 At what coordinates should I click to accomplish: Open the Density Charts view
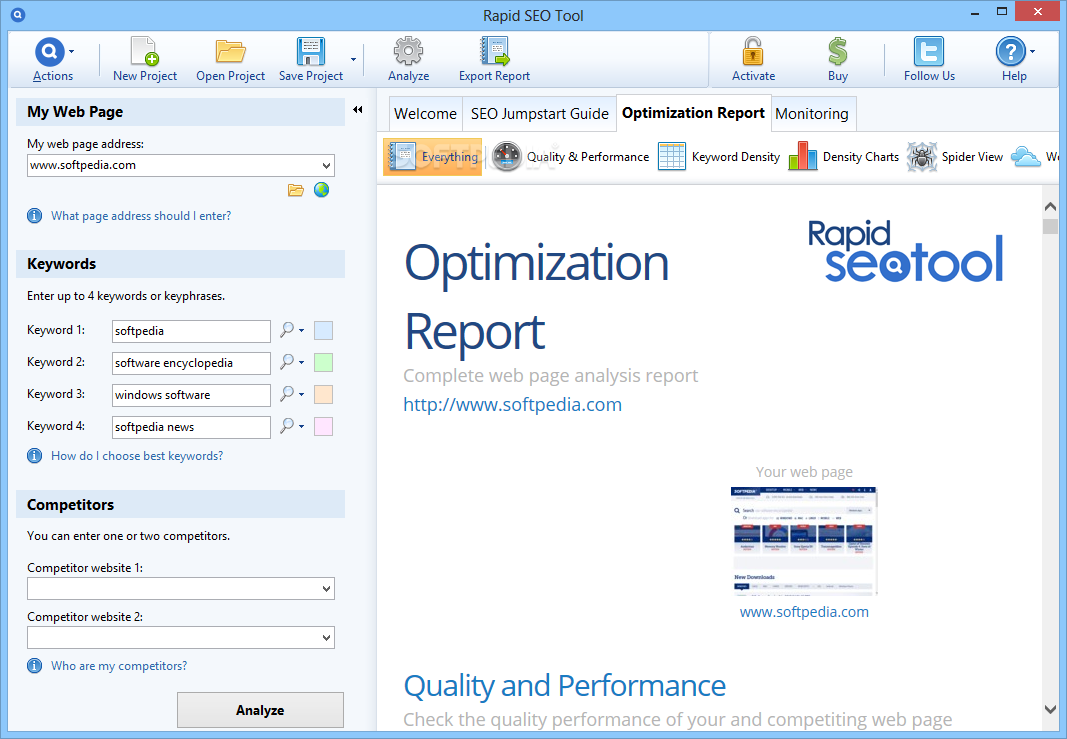coord(844,157)
